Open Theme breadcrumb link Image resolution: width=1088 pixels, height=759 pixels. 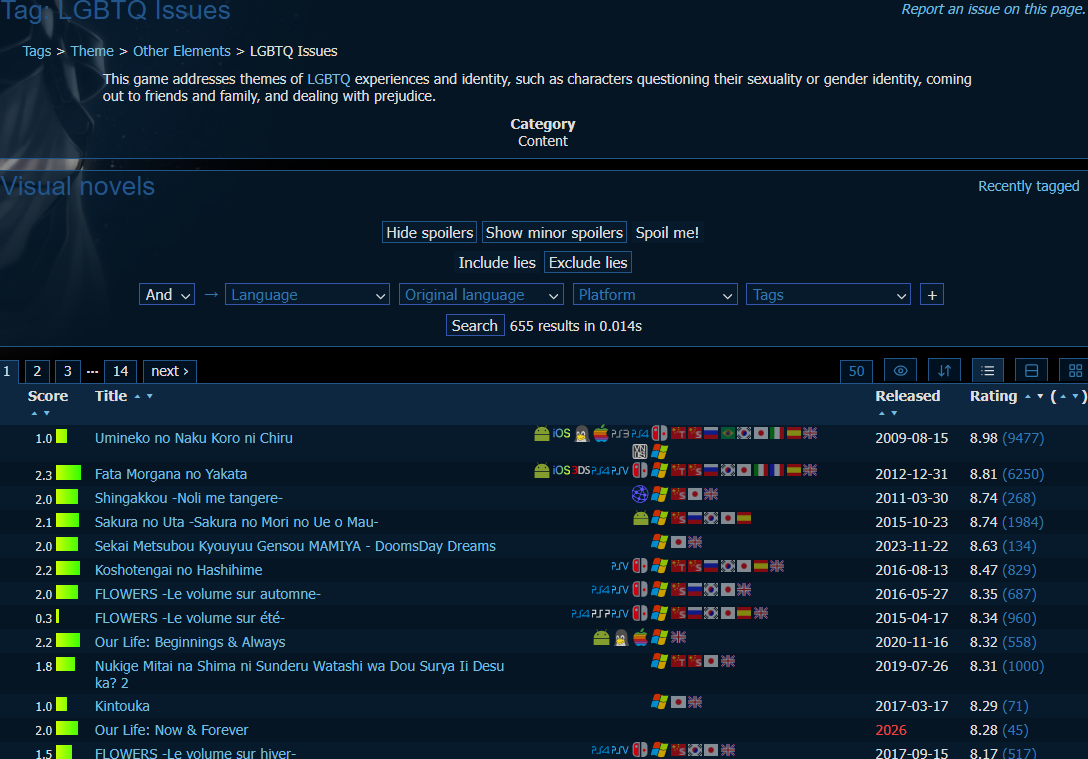point(92,51)
